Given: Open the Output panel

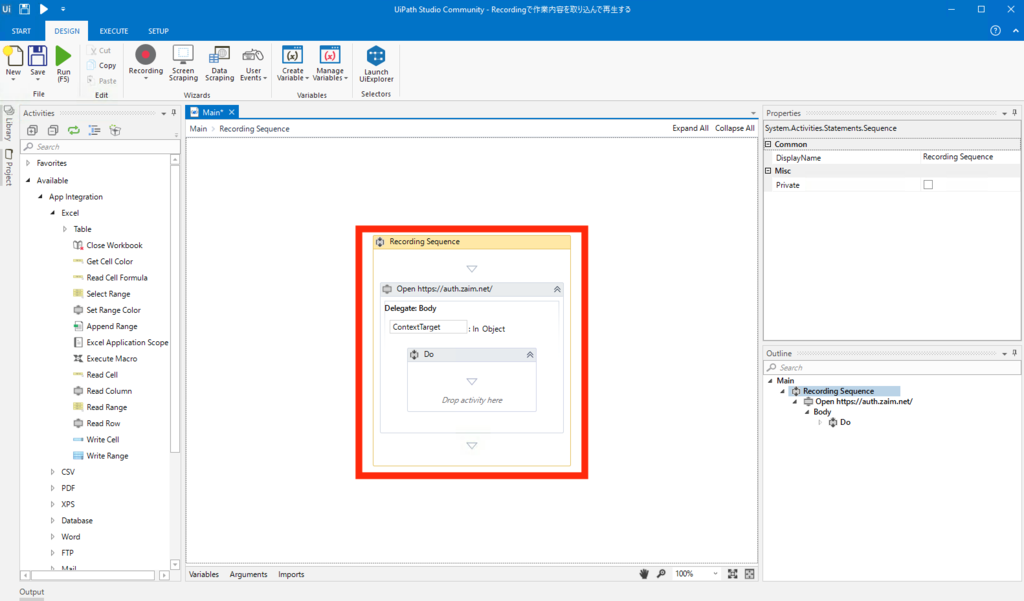Looking at the screenshot, I should point(31,592).
